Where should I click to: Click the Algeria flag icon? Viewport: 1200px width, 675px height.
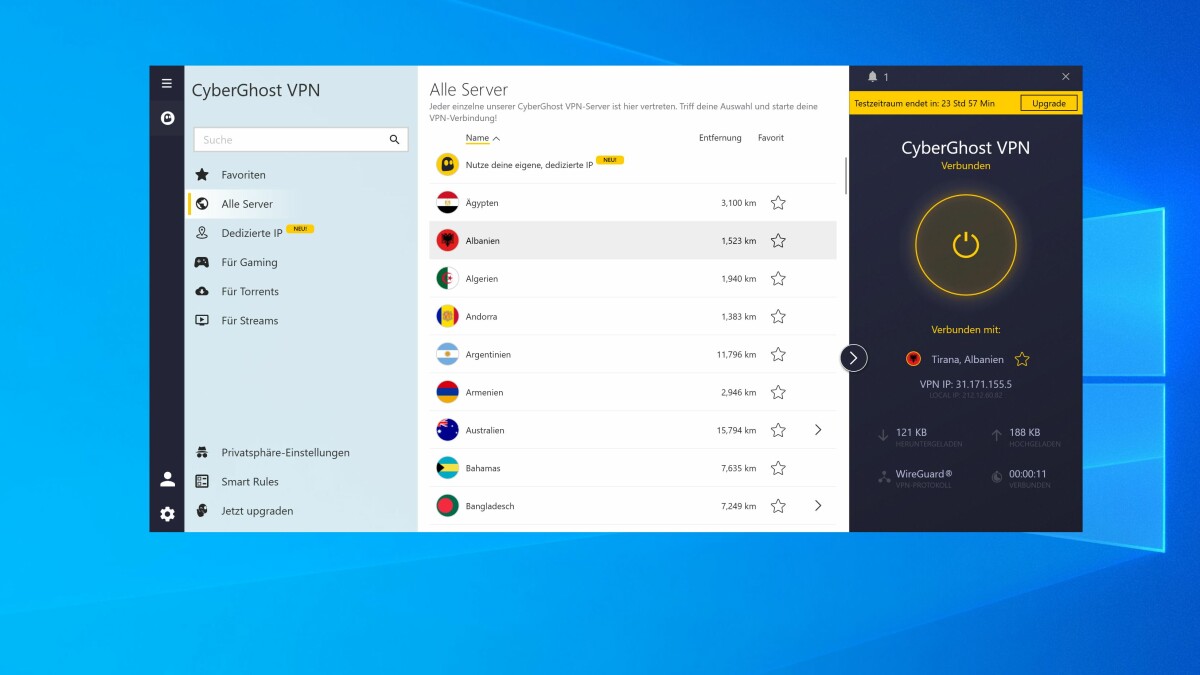coord(447,279)
